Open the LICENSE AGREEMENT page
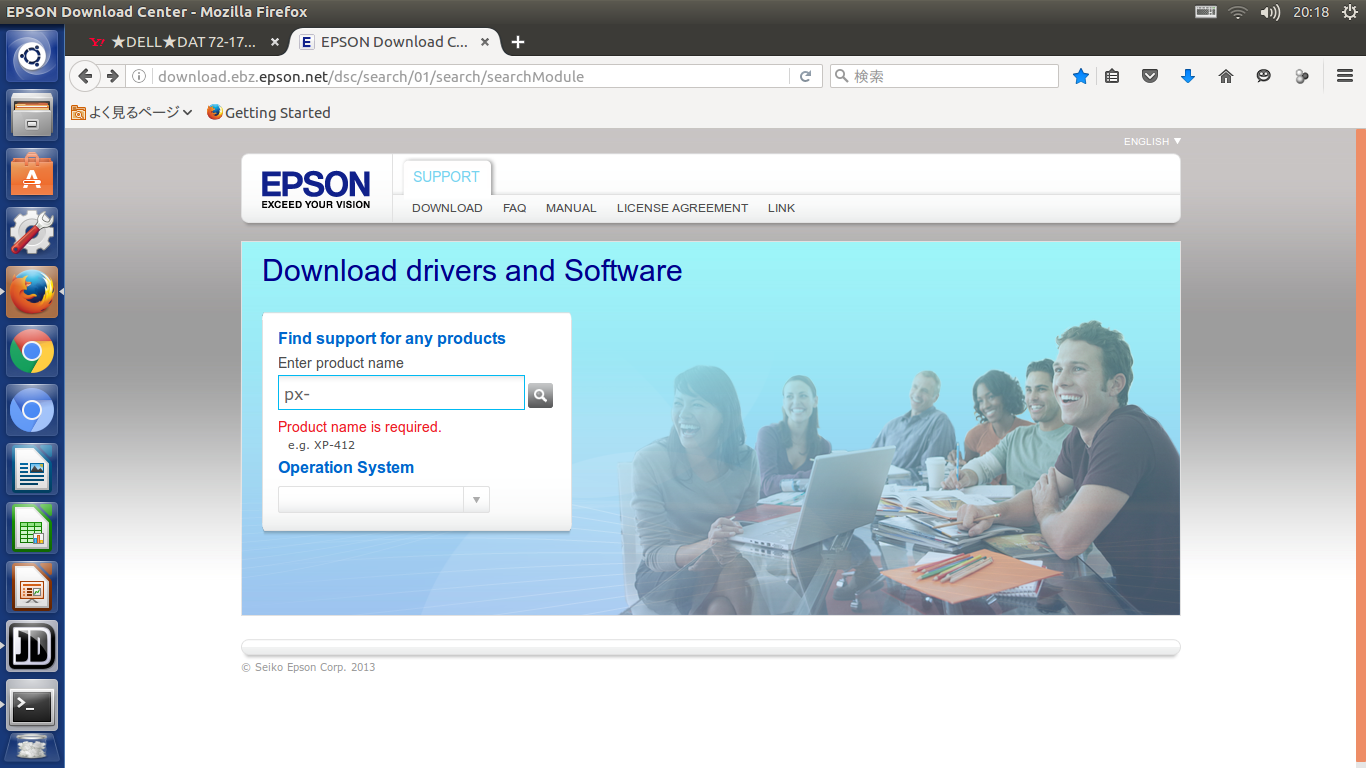This screenshot has height=768, width=1366. [682, 208]
